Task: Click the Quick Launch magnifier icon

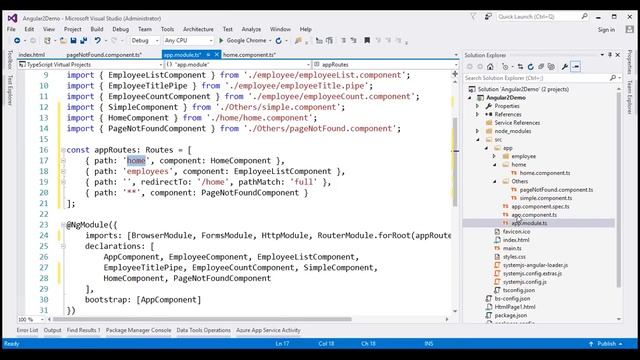Action: tap(584, 16)
